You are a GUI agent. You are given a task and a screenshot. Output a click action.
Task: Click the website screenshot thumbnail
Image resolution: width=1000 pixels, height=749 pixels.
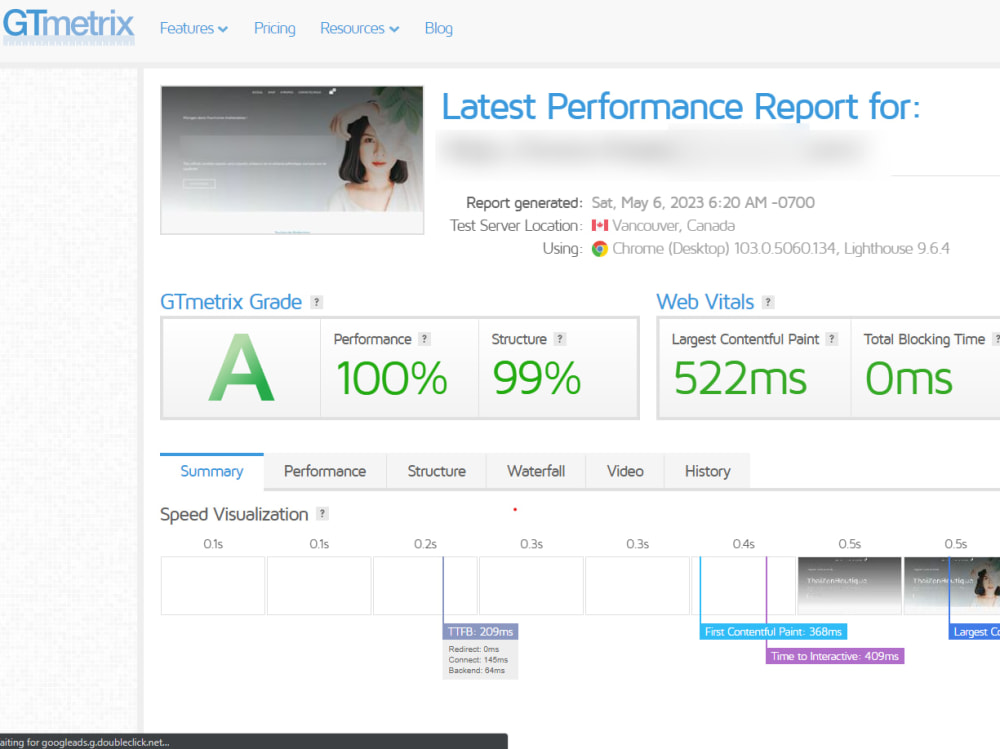pyautogui.click(x=292, y=160)
